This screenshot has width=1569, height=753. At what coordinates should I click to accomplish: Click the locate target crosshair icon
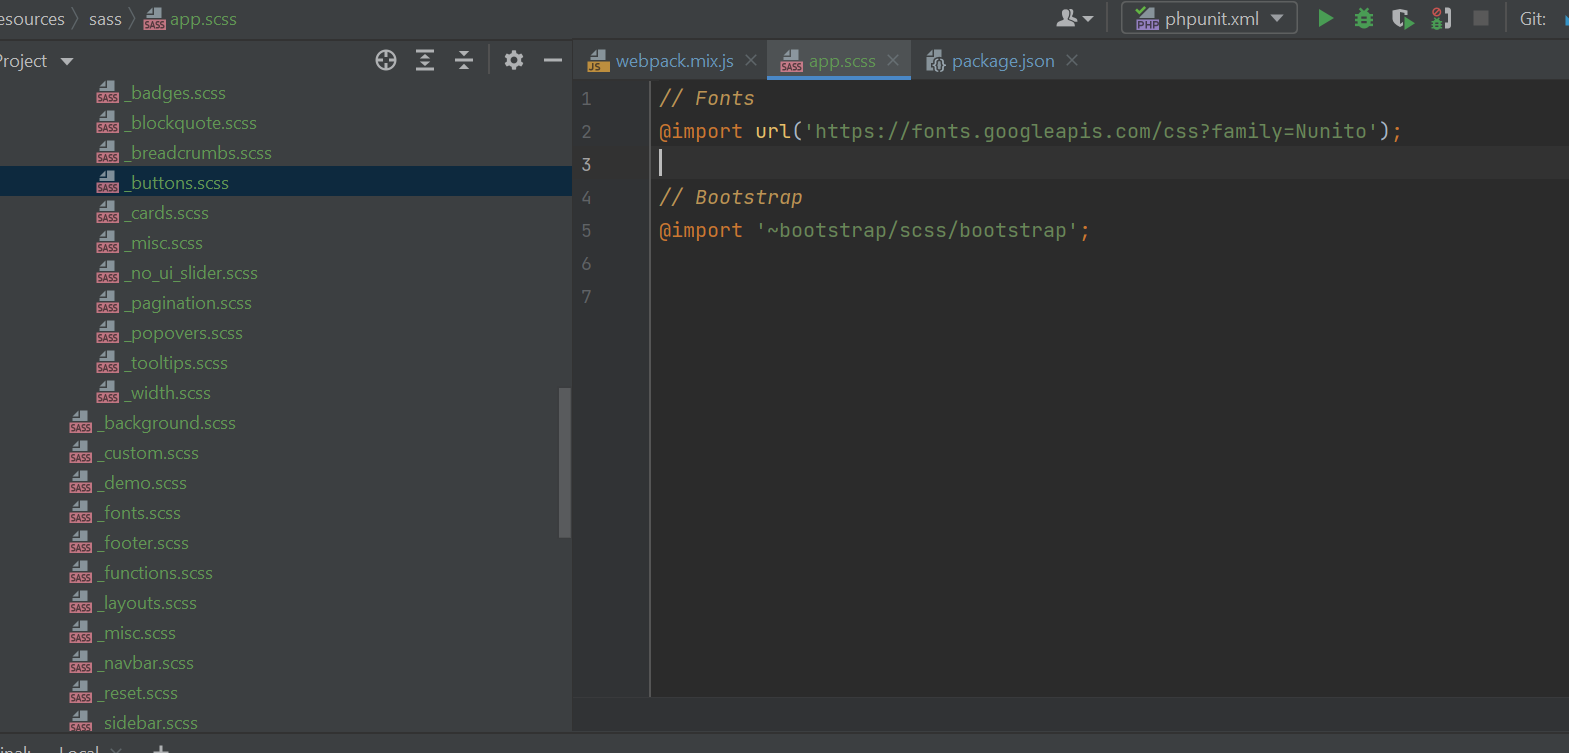pos(386,61)
